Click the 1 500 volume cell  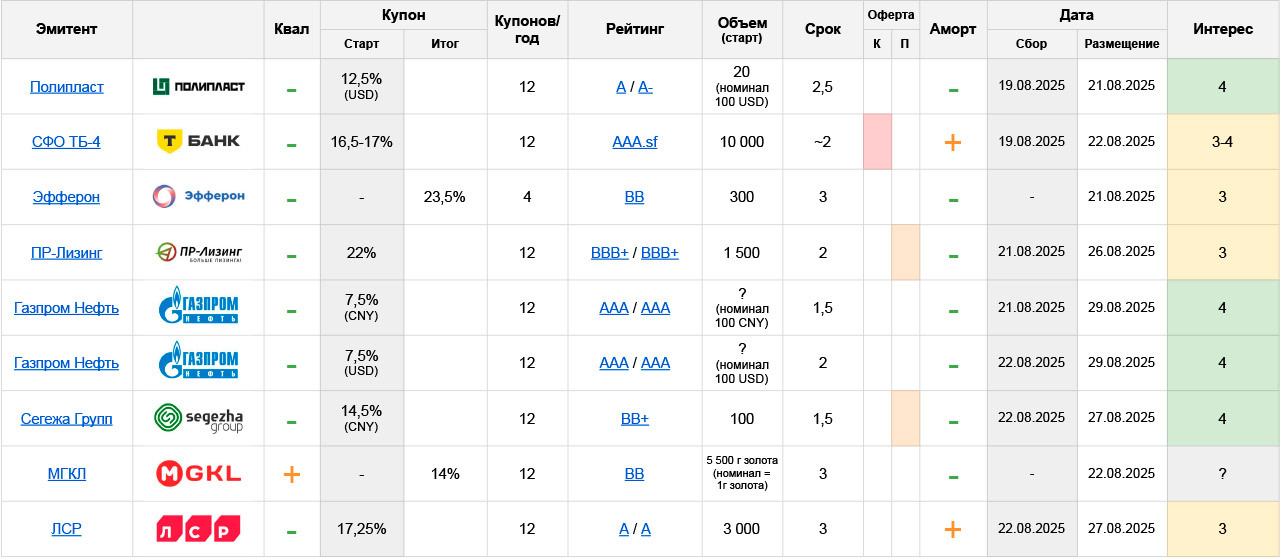(742, 253)
